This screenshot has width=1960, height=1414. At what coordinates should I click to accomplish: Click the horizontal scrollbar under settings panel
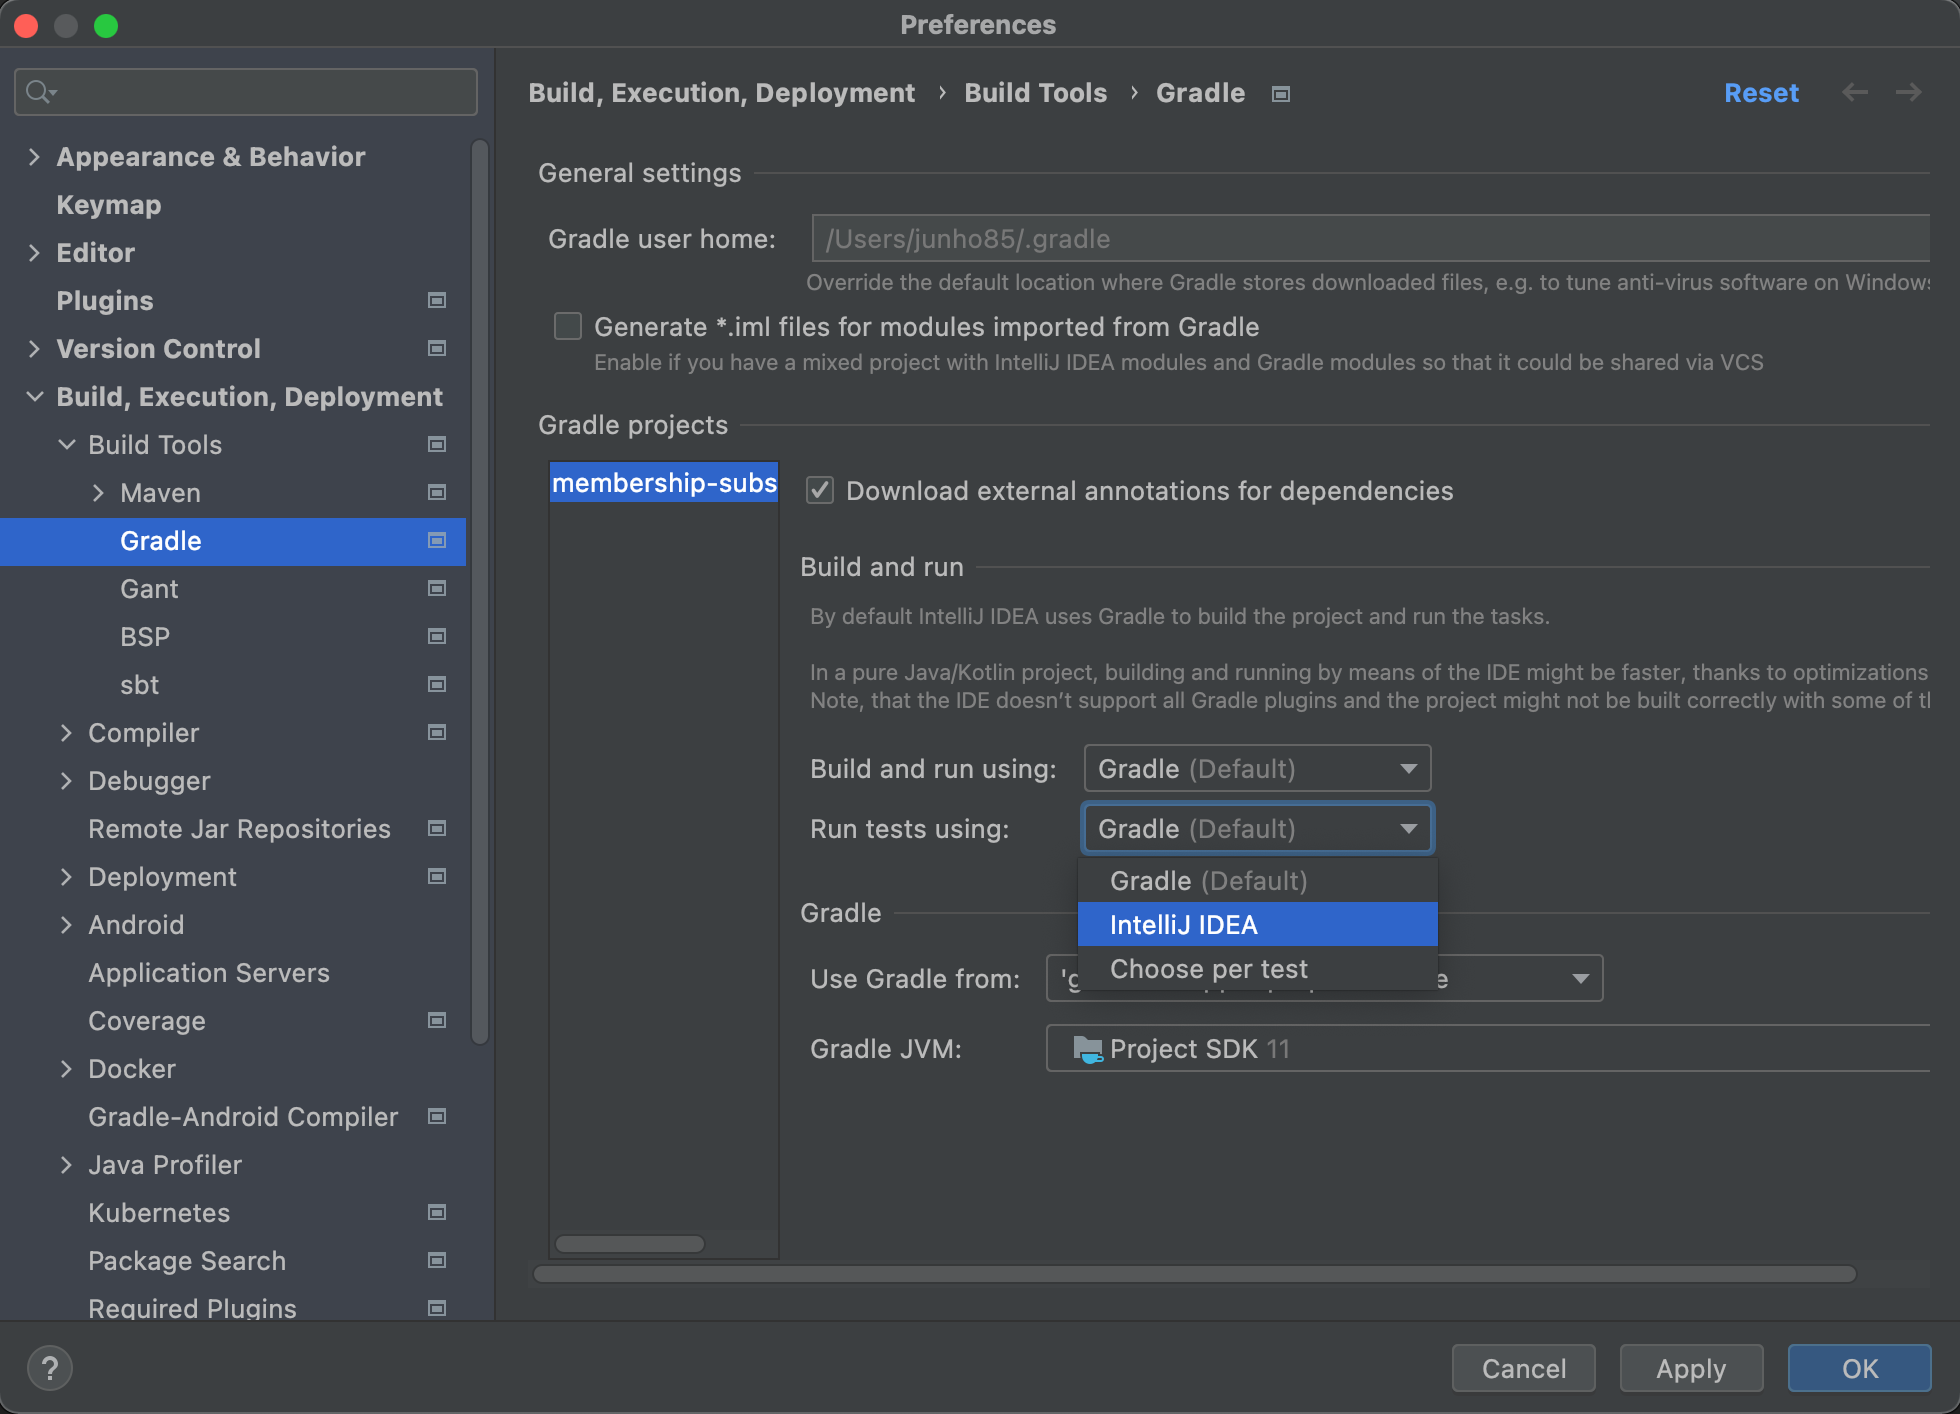pyautogui.click(x=1194, y=1274)
